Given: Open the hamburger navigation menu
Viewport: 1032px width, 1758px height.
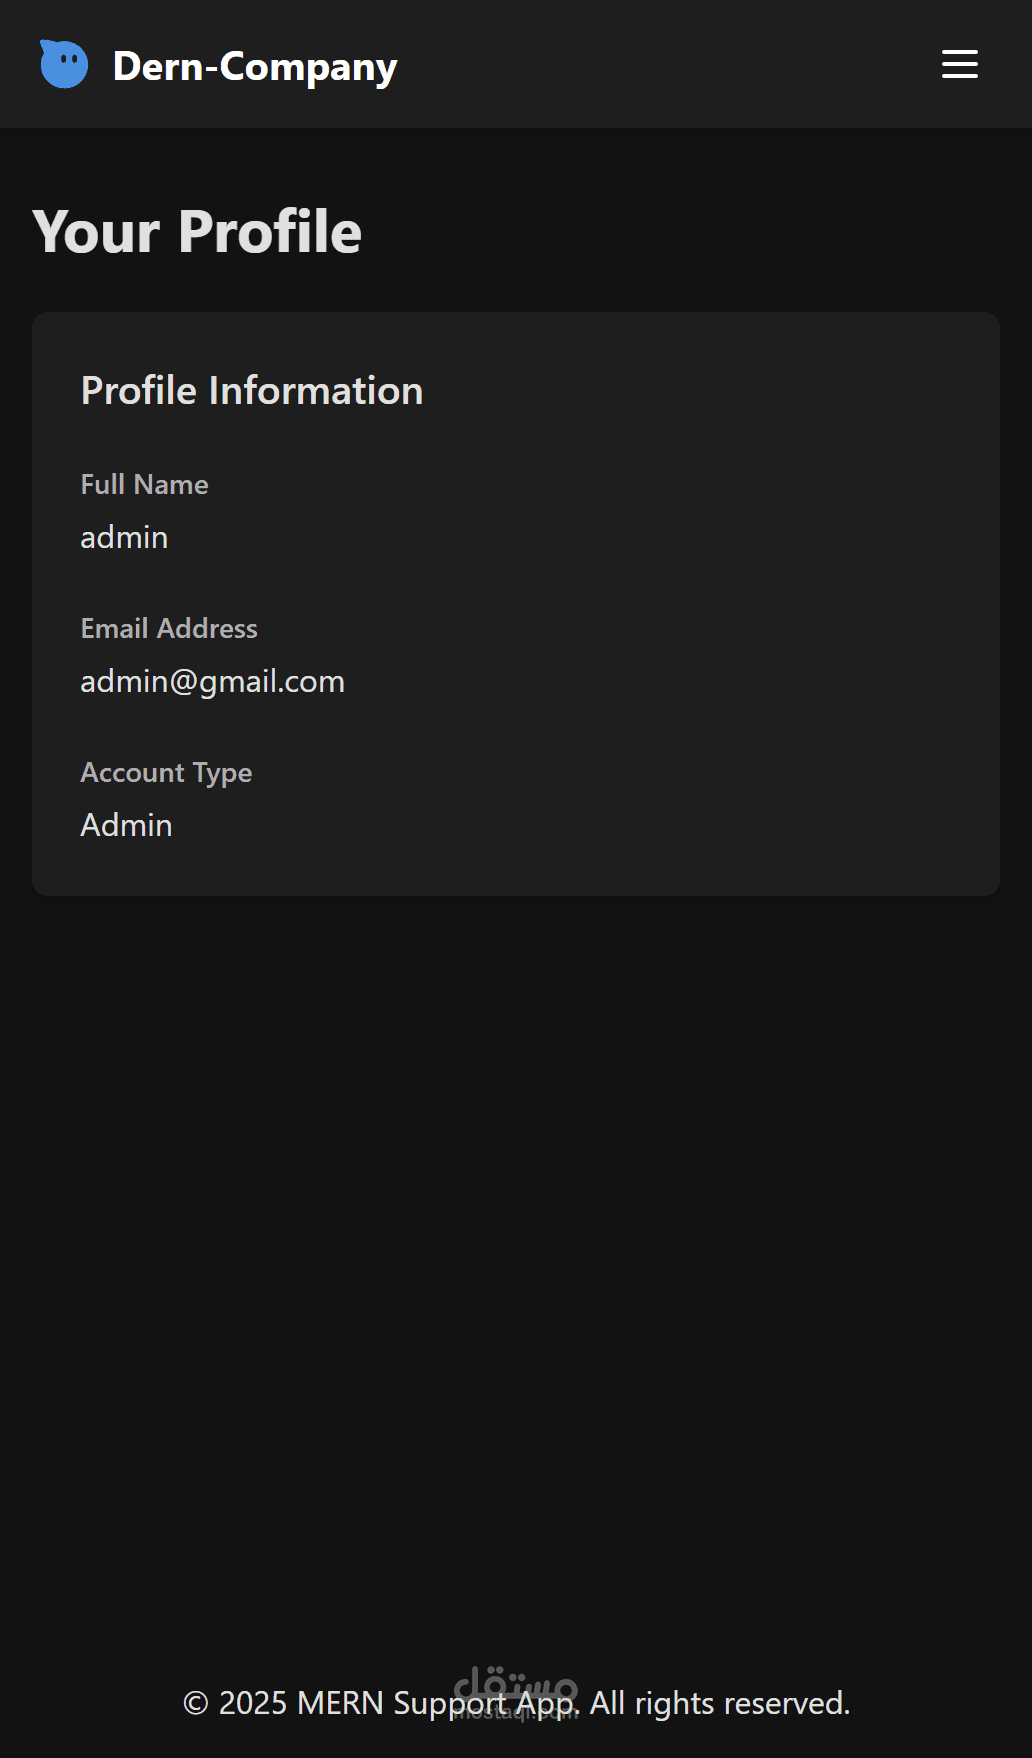Looking at the screenshot, I should [x=959, y=65].
